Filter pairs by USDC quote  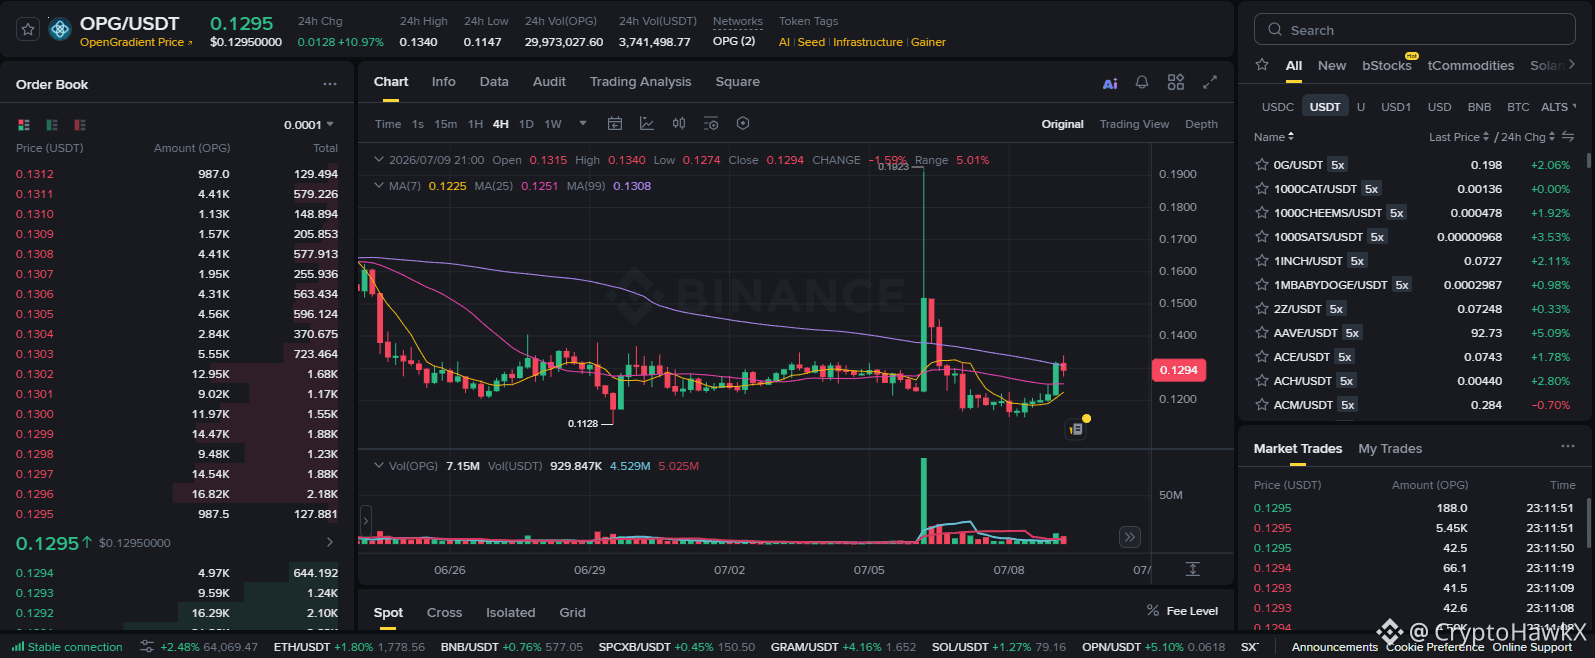coord(1278,107)
